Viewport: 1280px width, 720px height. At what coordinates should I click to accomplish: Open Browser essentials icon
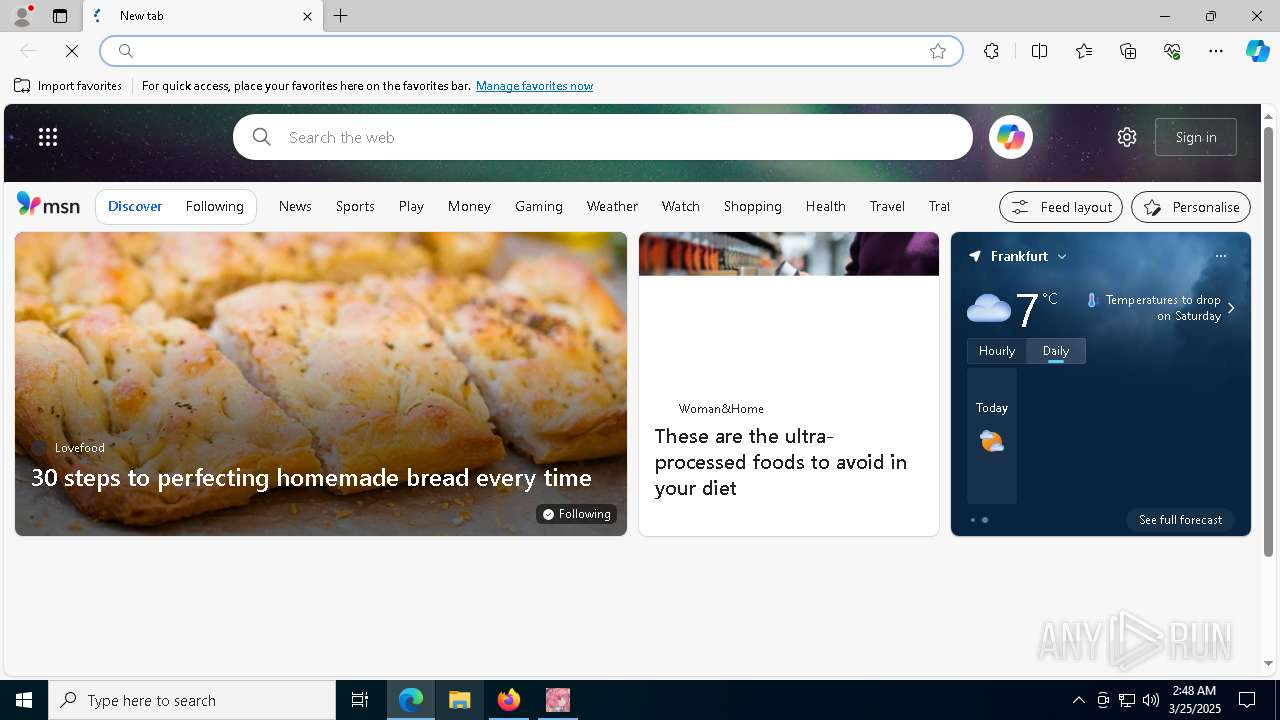[1172, 51]
